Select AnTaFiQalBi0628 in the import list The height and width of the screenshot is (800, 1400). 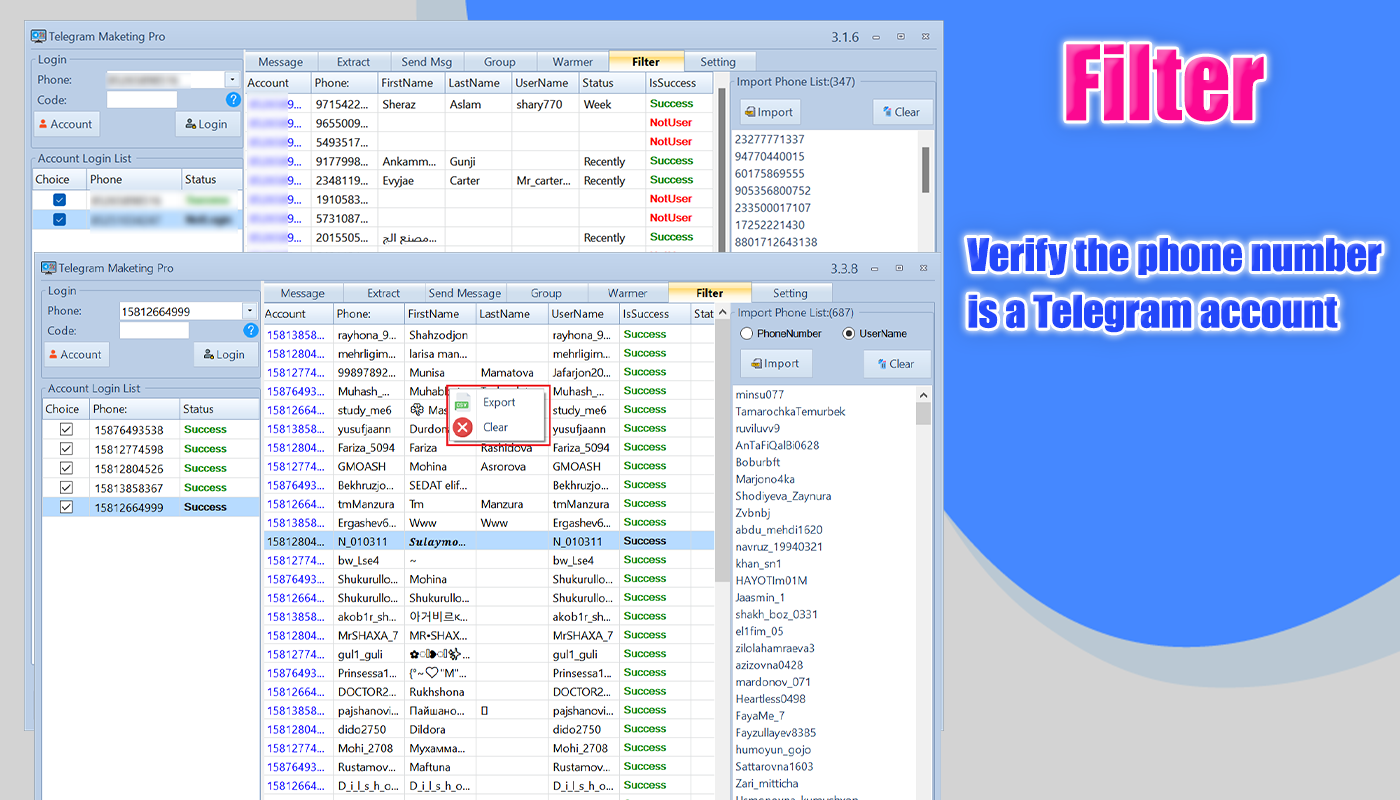click(x=778, y=445)
